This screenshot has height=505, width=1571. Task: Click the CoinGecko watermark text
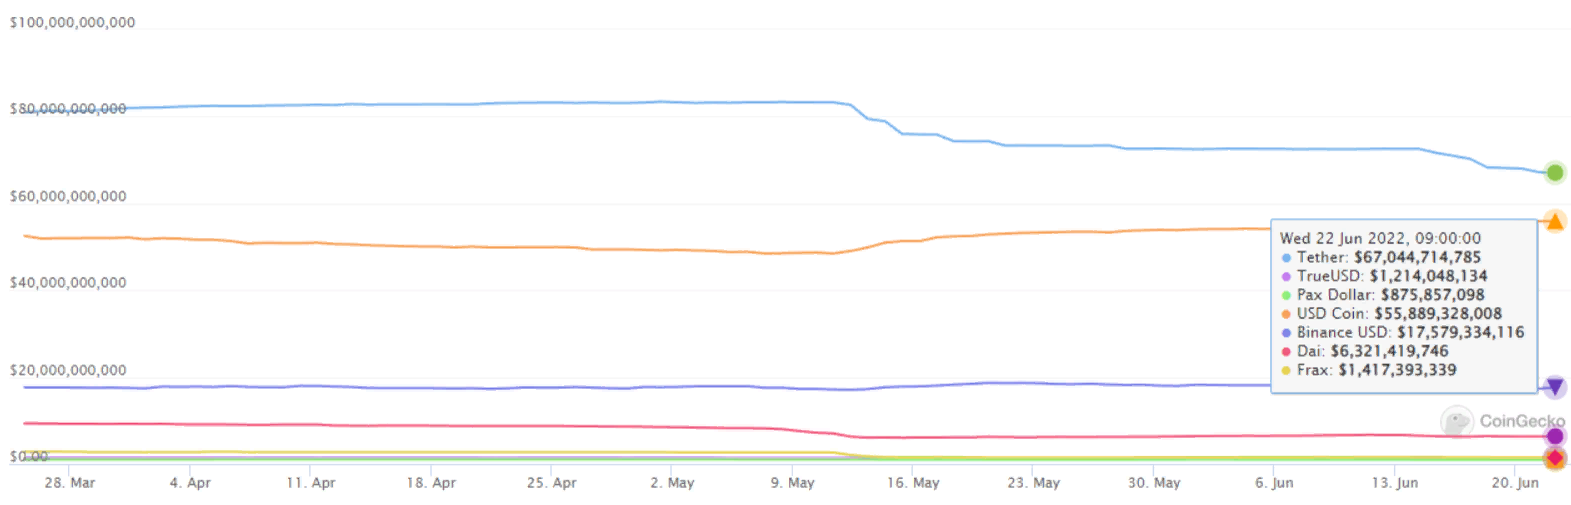coord(1521,421)
